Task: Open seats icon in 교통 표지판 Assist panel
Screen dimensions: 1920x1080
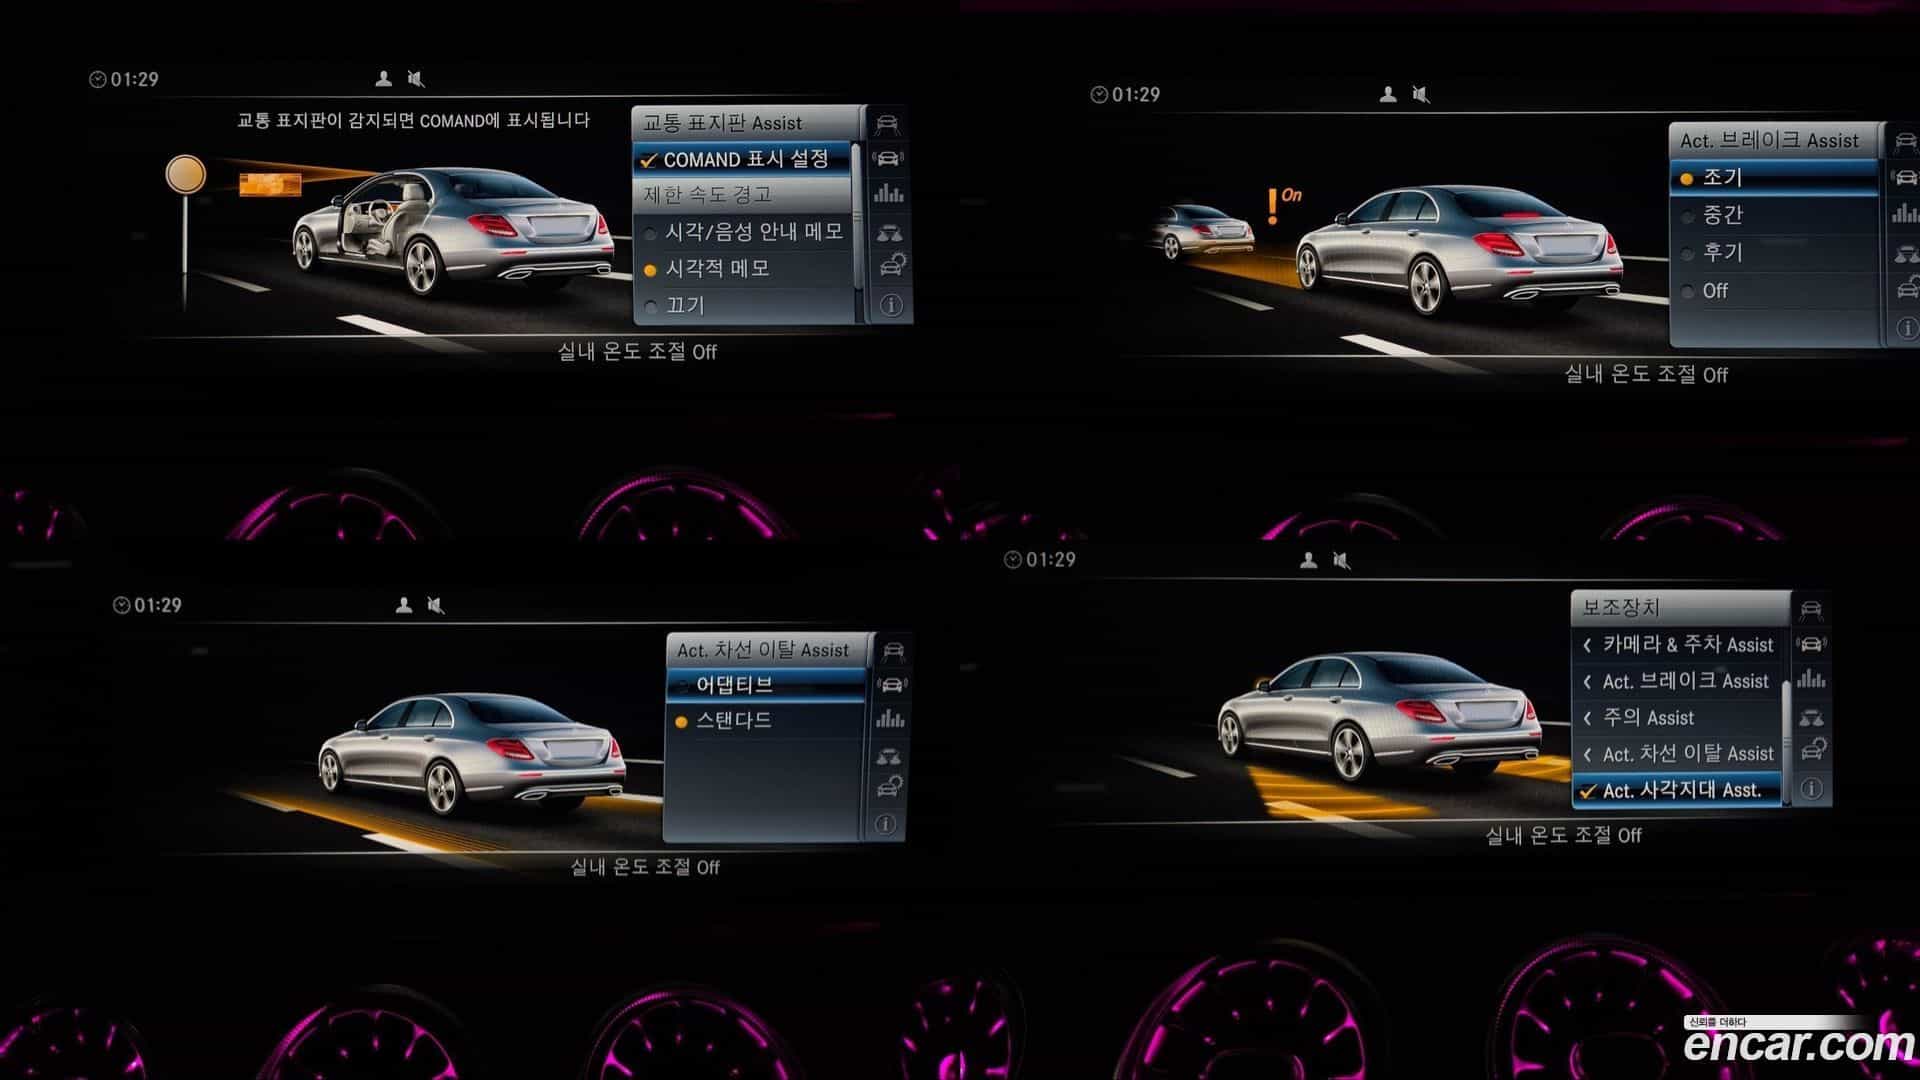Action: [x=888, y=233]
